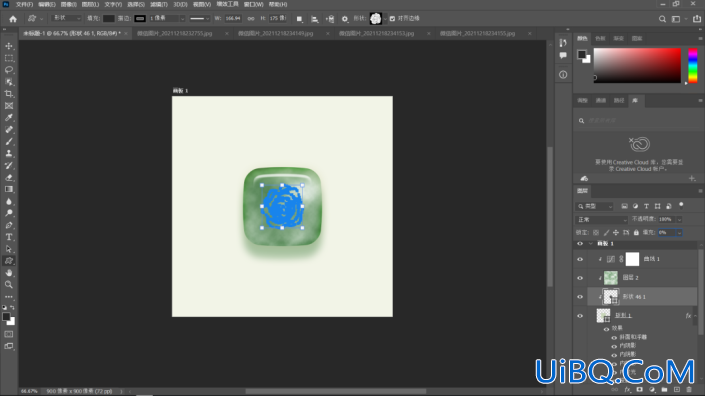705x396 pixels.
Task: Open the fill percentage dropdown arrow
Action: (679, 232)
